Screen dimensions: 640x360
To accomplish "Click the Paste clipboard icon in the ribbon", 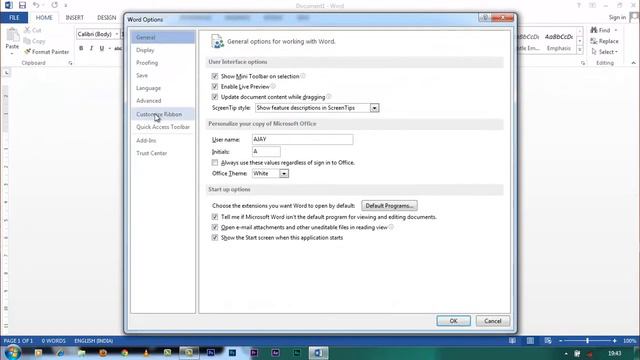I will [x=12, y=36].
